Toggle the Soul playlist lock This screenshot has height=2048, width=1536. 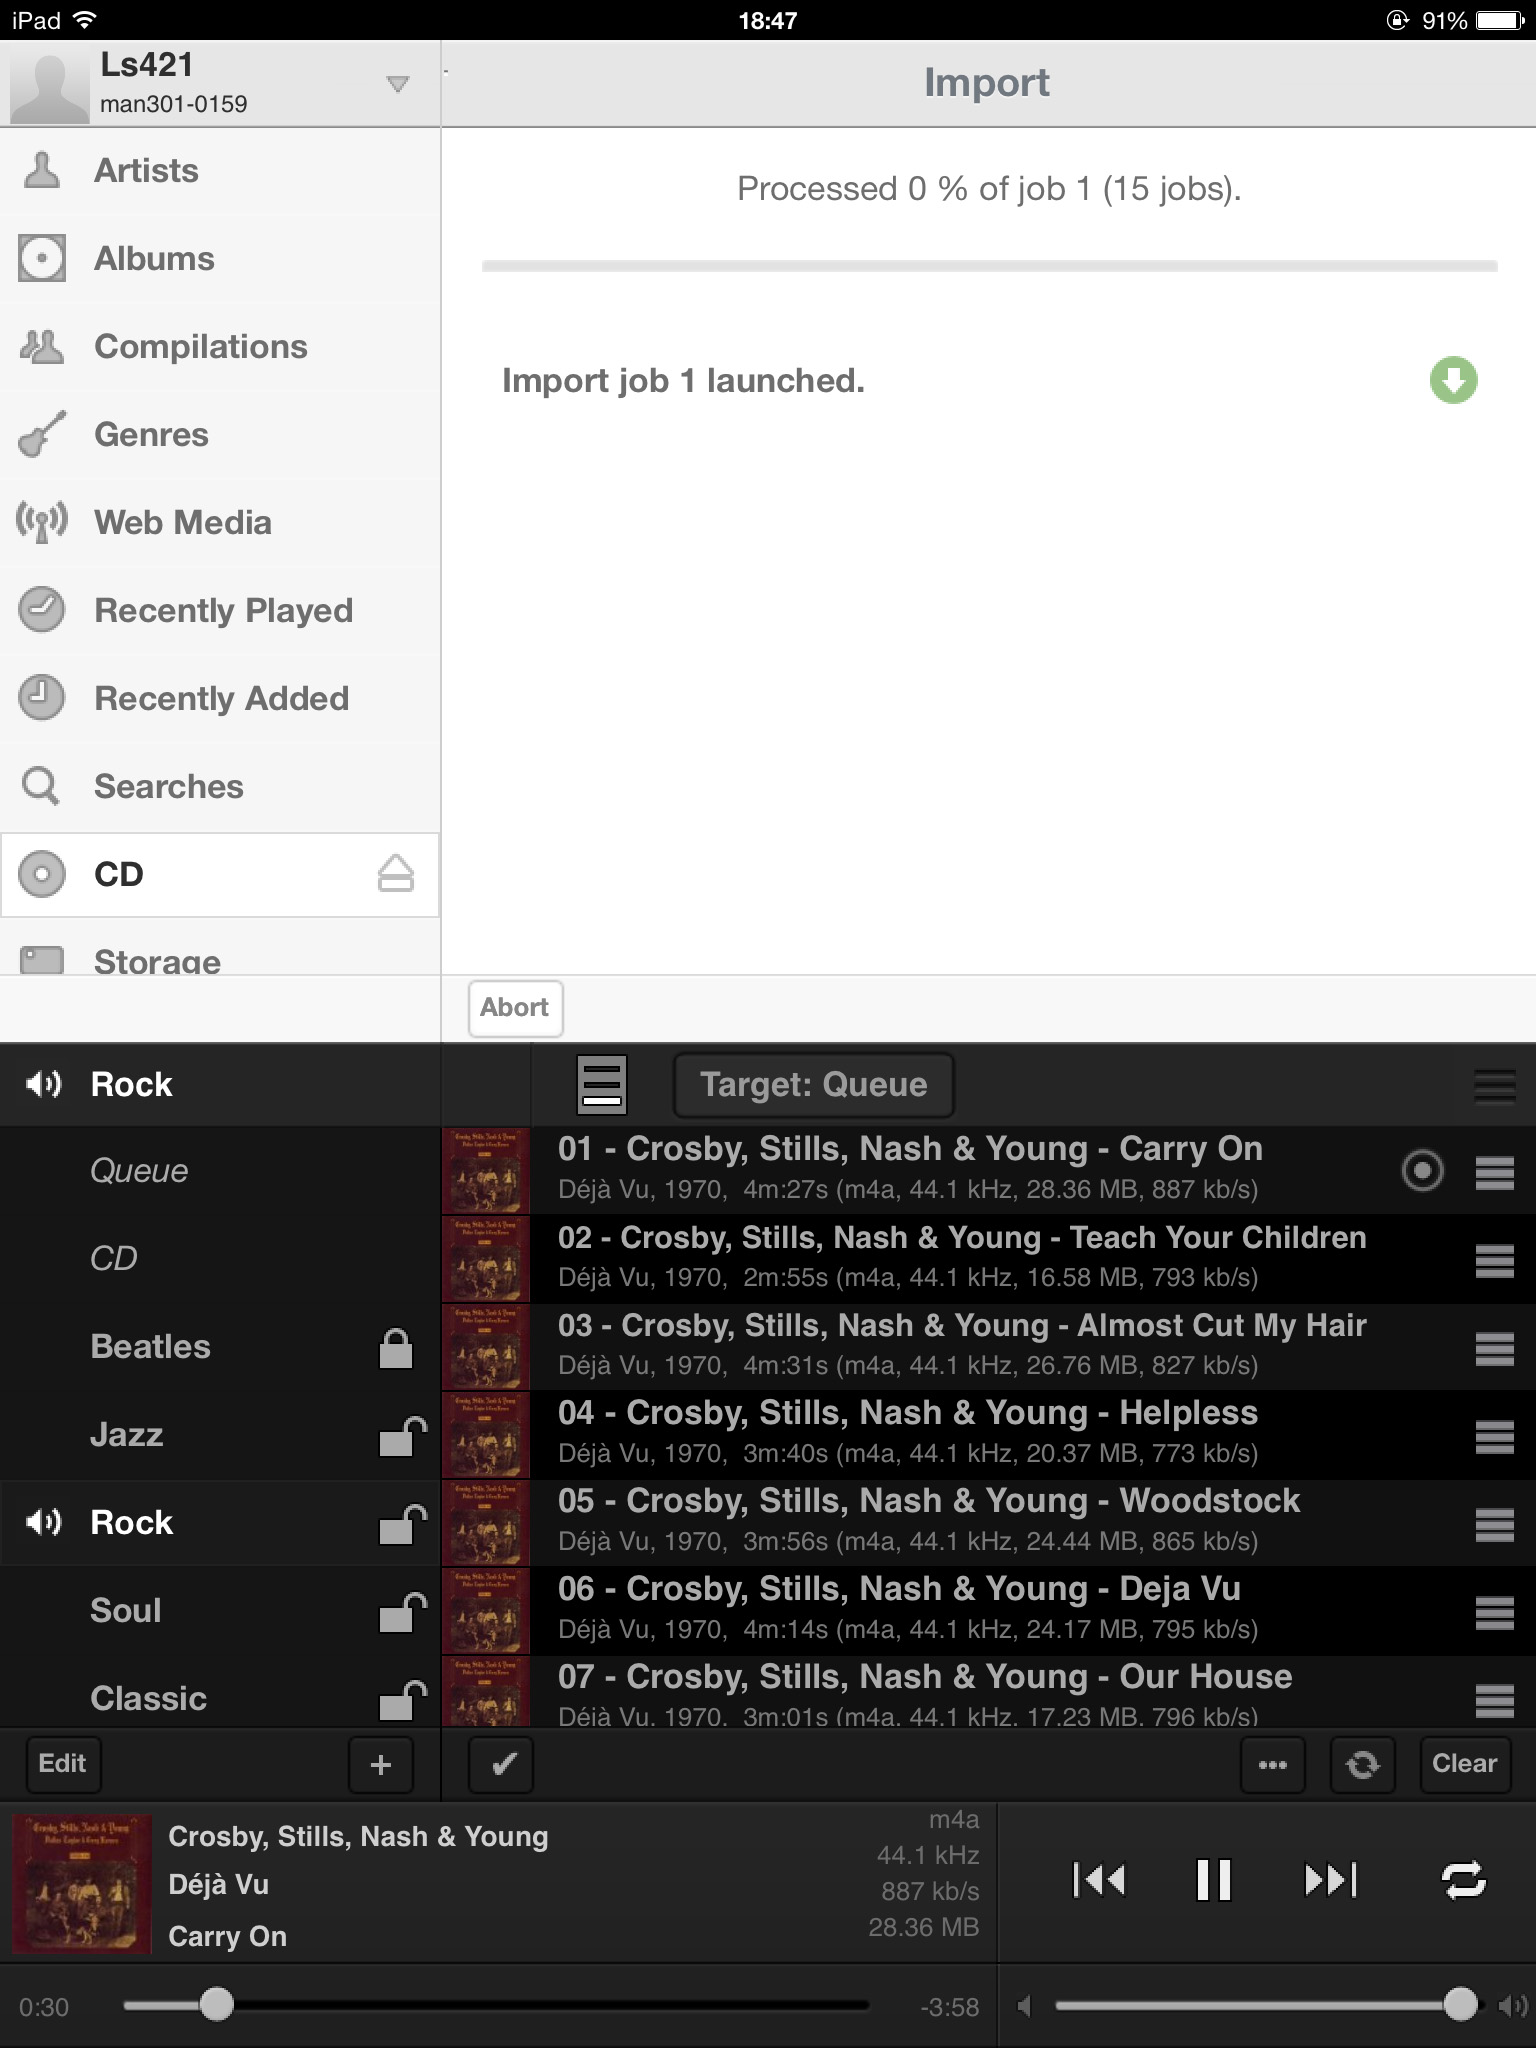[402, 1612]
